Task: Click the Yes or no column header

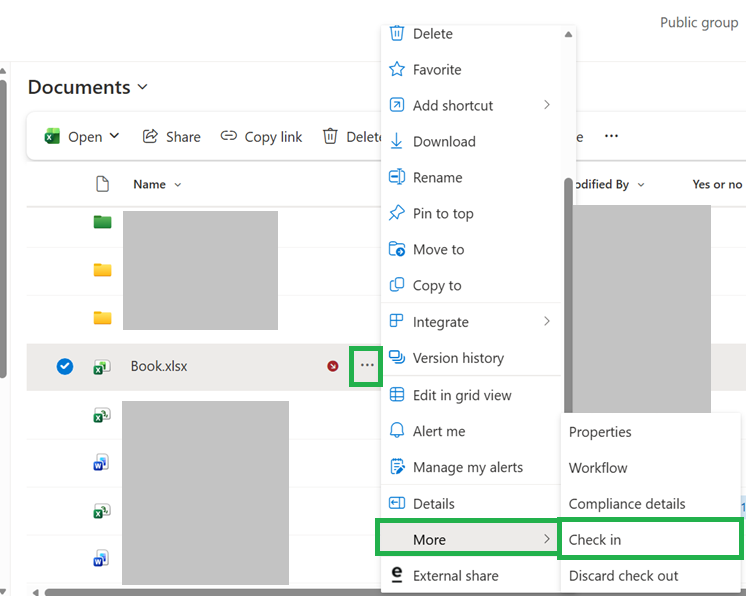Action: (717, 185)
